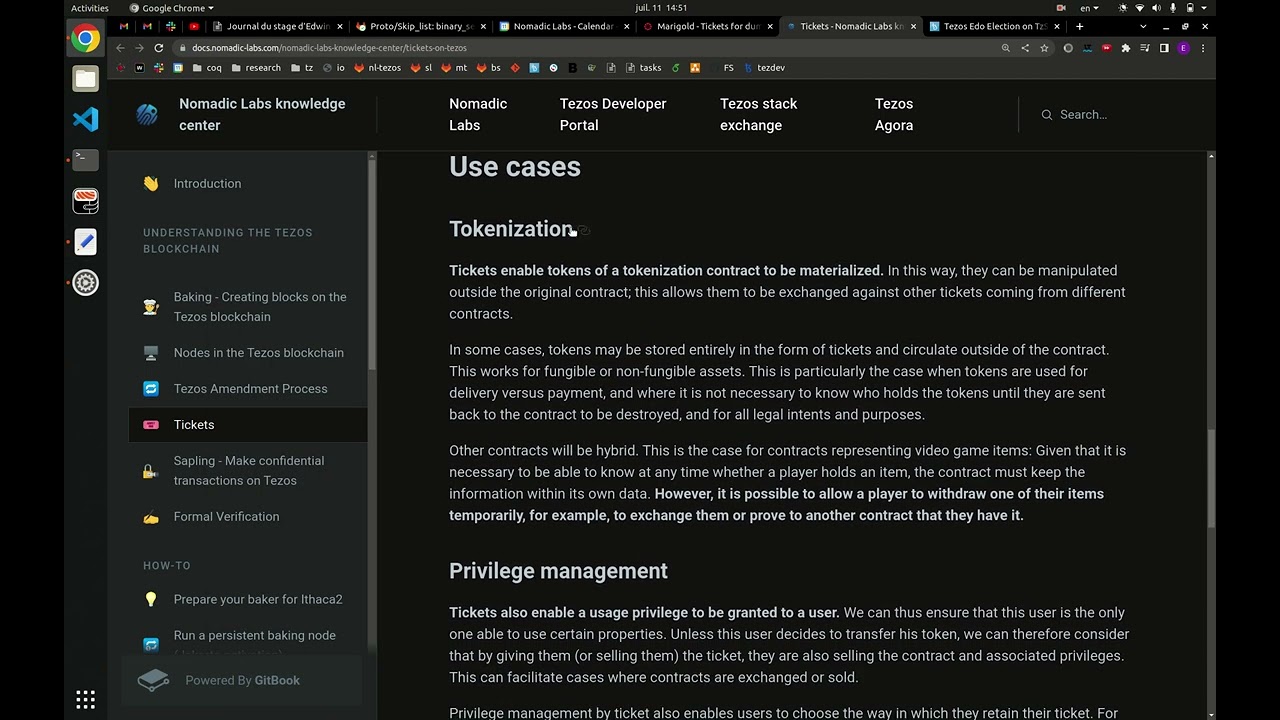Open a new browser tab
Image resolution: width=1280 pixels, height=720 pixels.
coord(1079,26)
